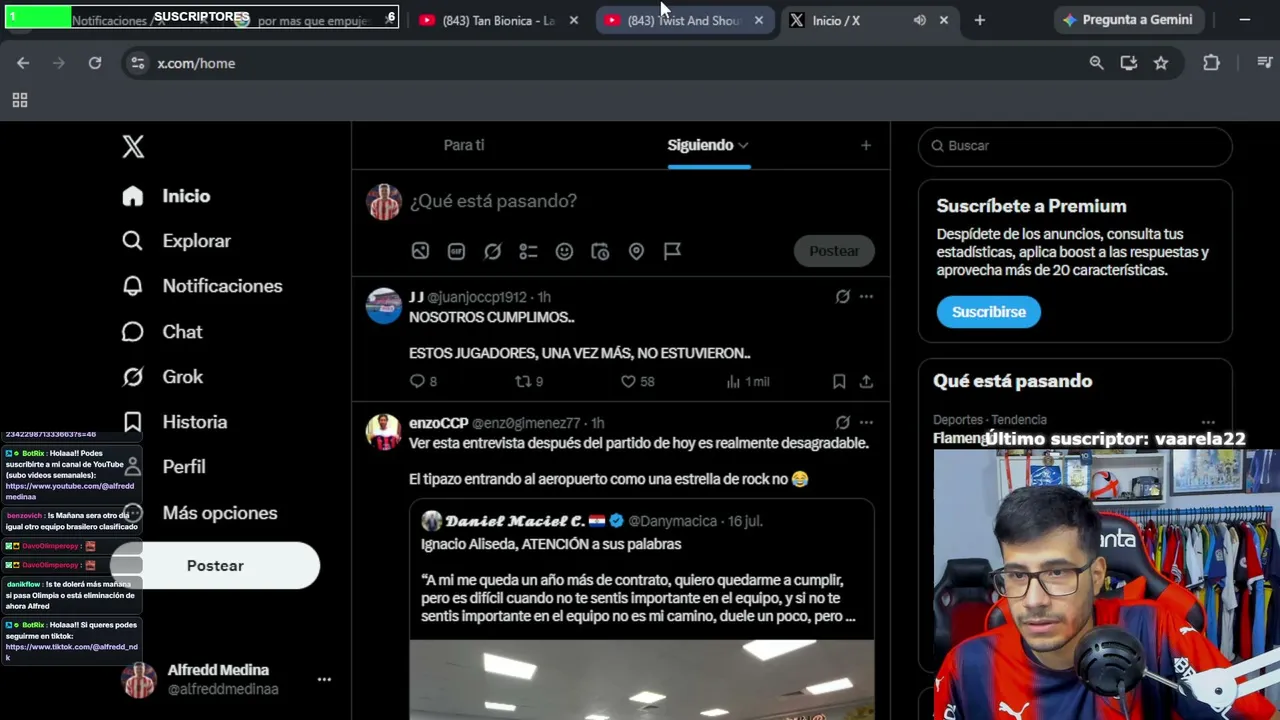Reload the x.com page
Image resolution: width=1280 pixels, height=720 pixels.
(95, 63)
